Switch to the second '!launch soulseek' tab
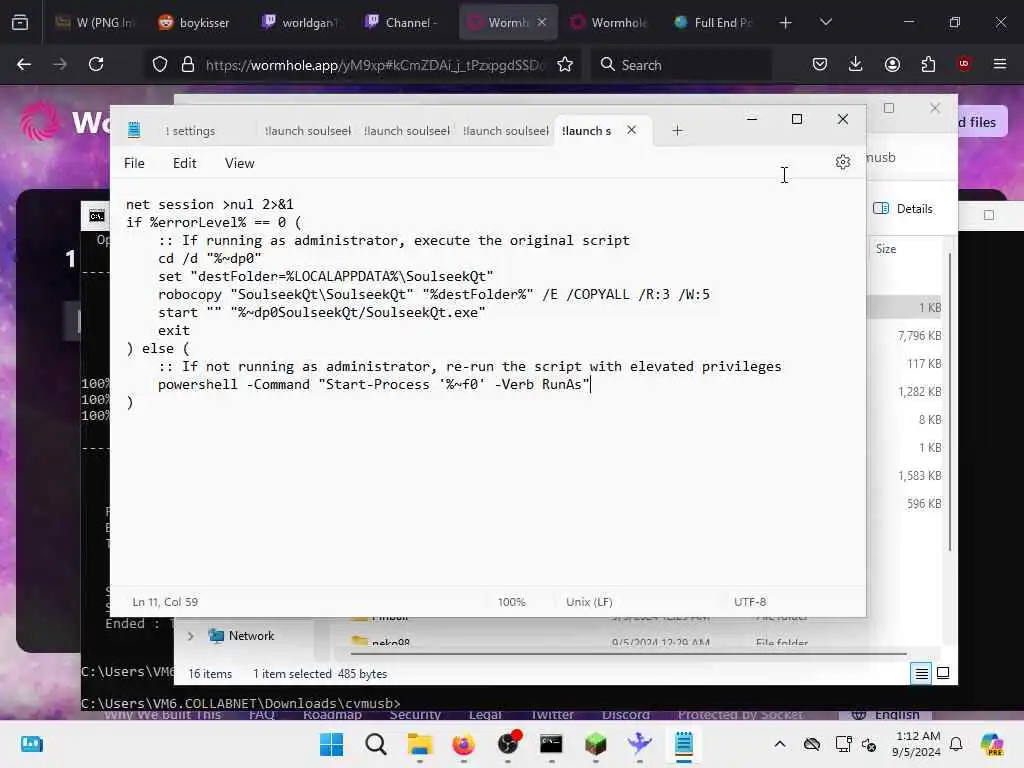 (x=407, y=131)
